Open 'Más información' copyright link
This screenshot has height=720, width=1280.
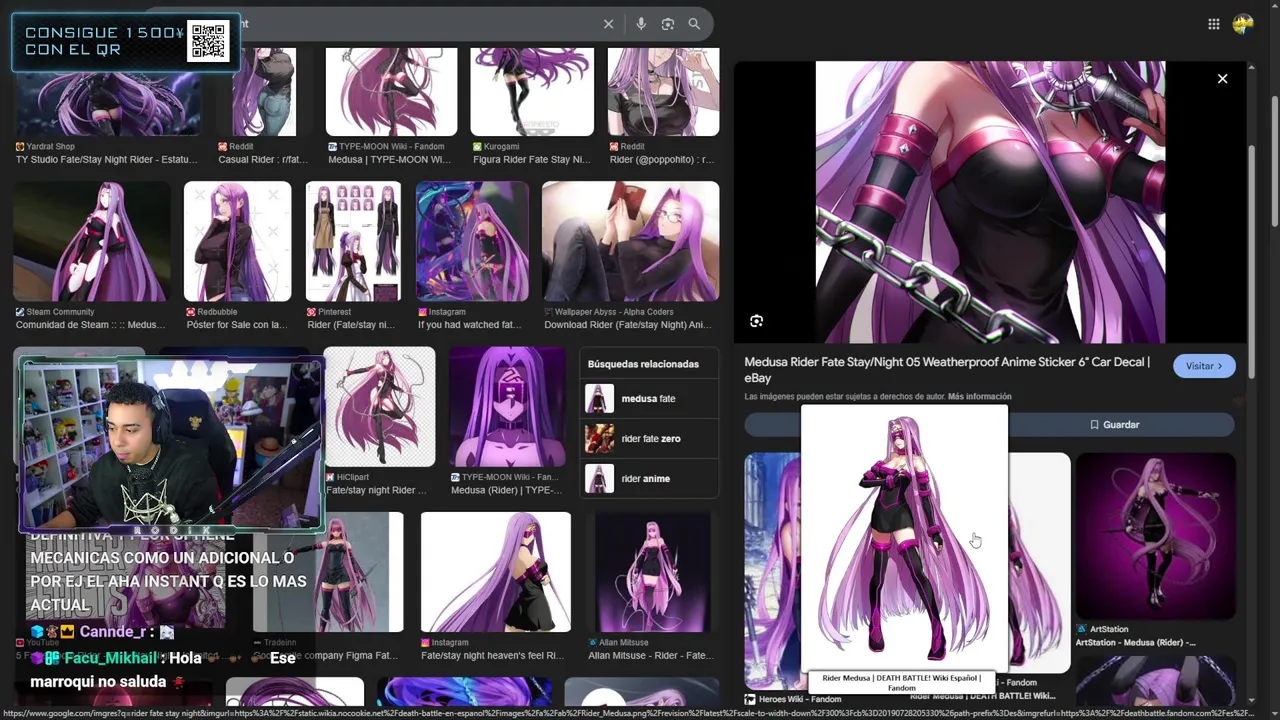[979, 397]
